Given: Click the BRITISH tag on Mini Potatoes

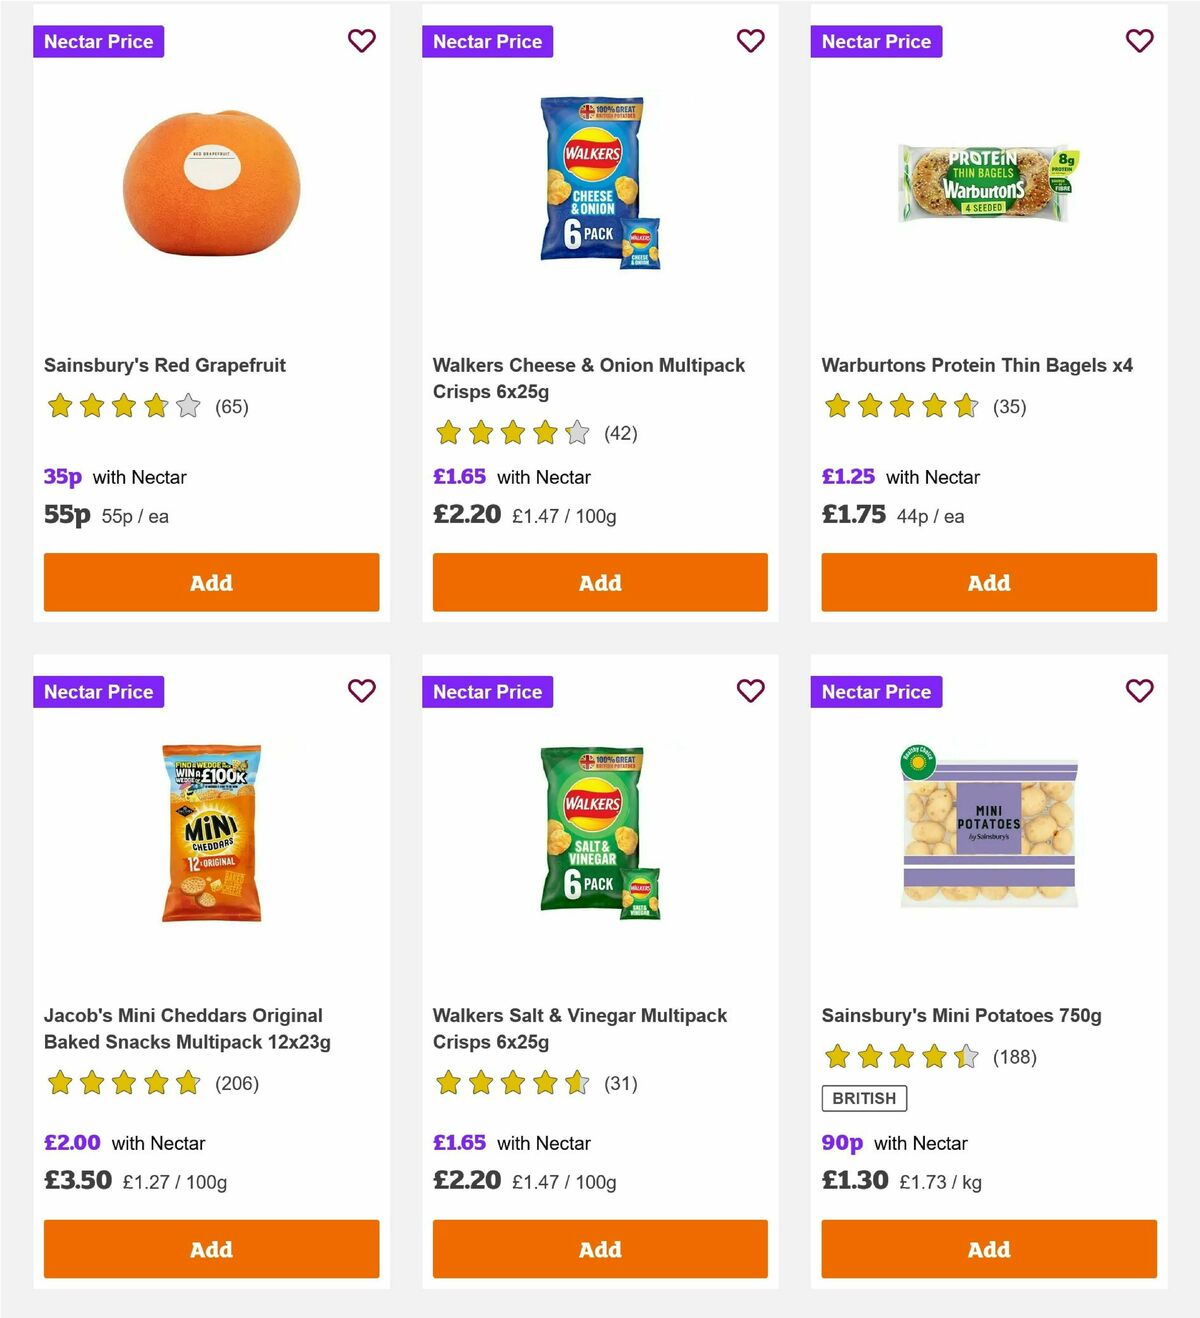Looking at the screenshot, I should point(864,1098).
